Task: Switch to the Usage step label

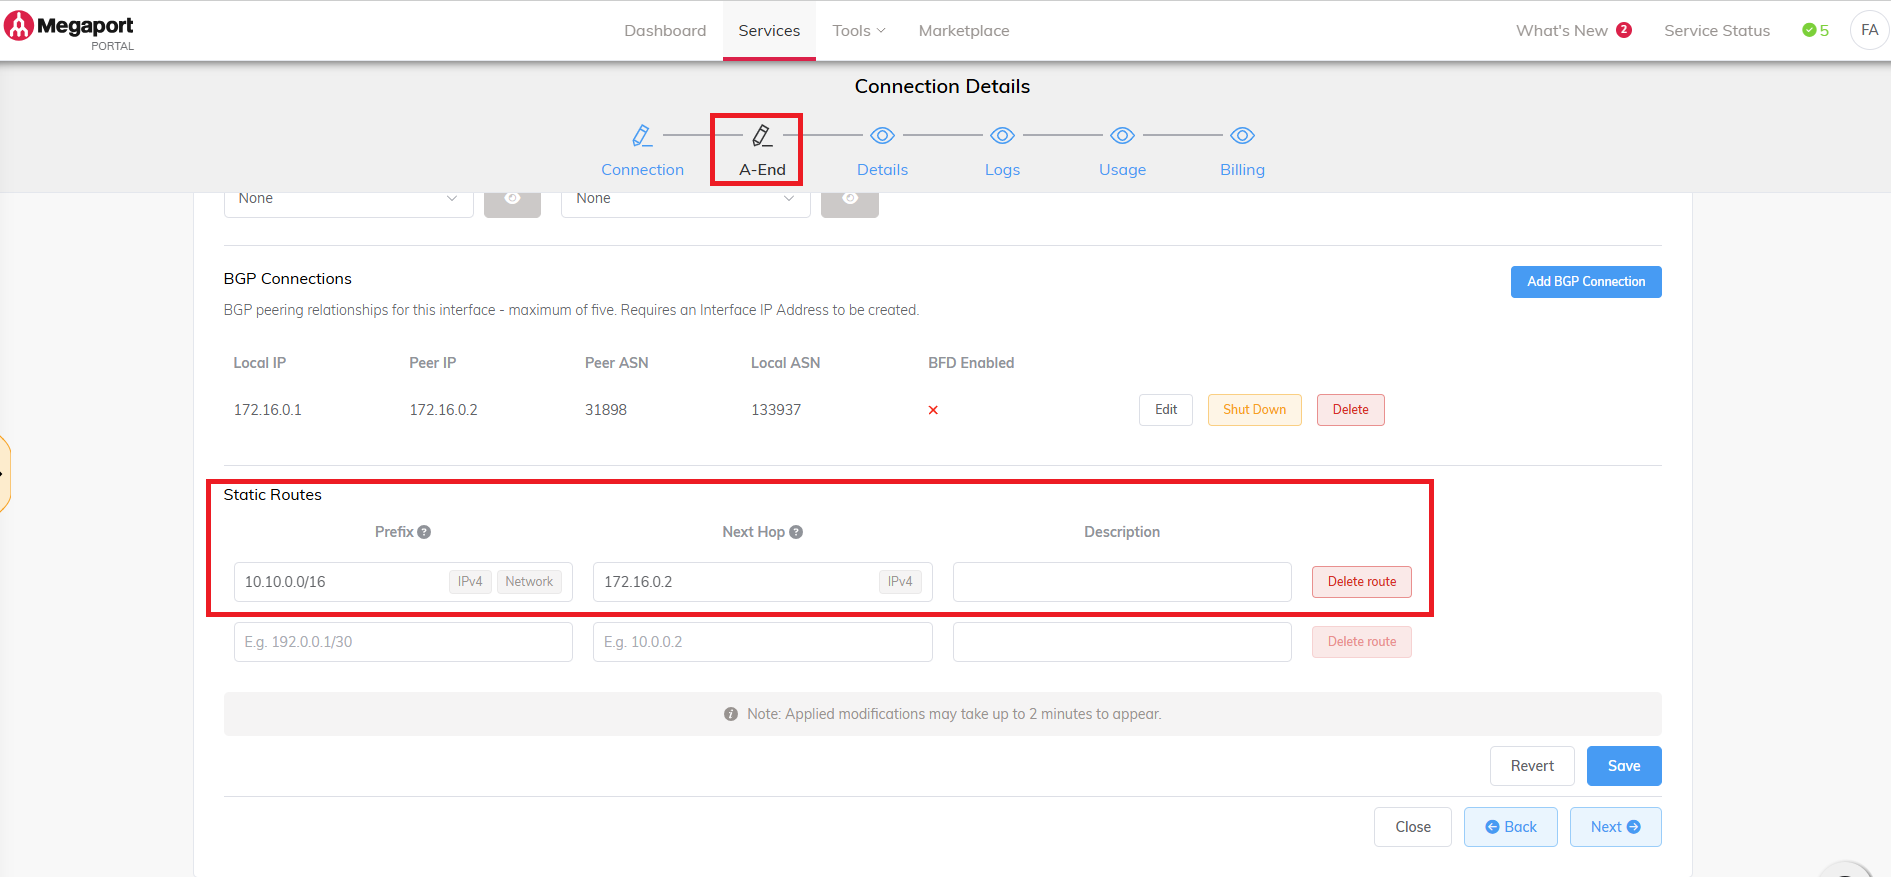Action: (1122, 170)
